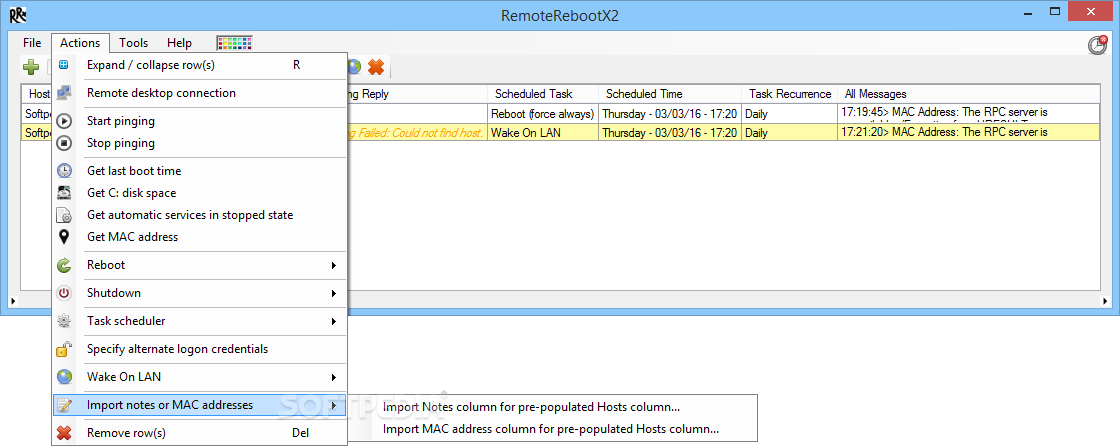The image size is (1120, 446).
Task: Select Get automatic services in stopped state
Action: coord(200,215)
